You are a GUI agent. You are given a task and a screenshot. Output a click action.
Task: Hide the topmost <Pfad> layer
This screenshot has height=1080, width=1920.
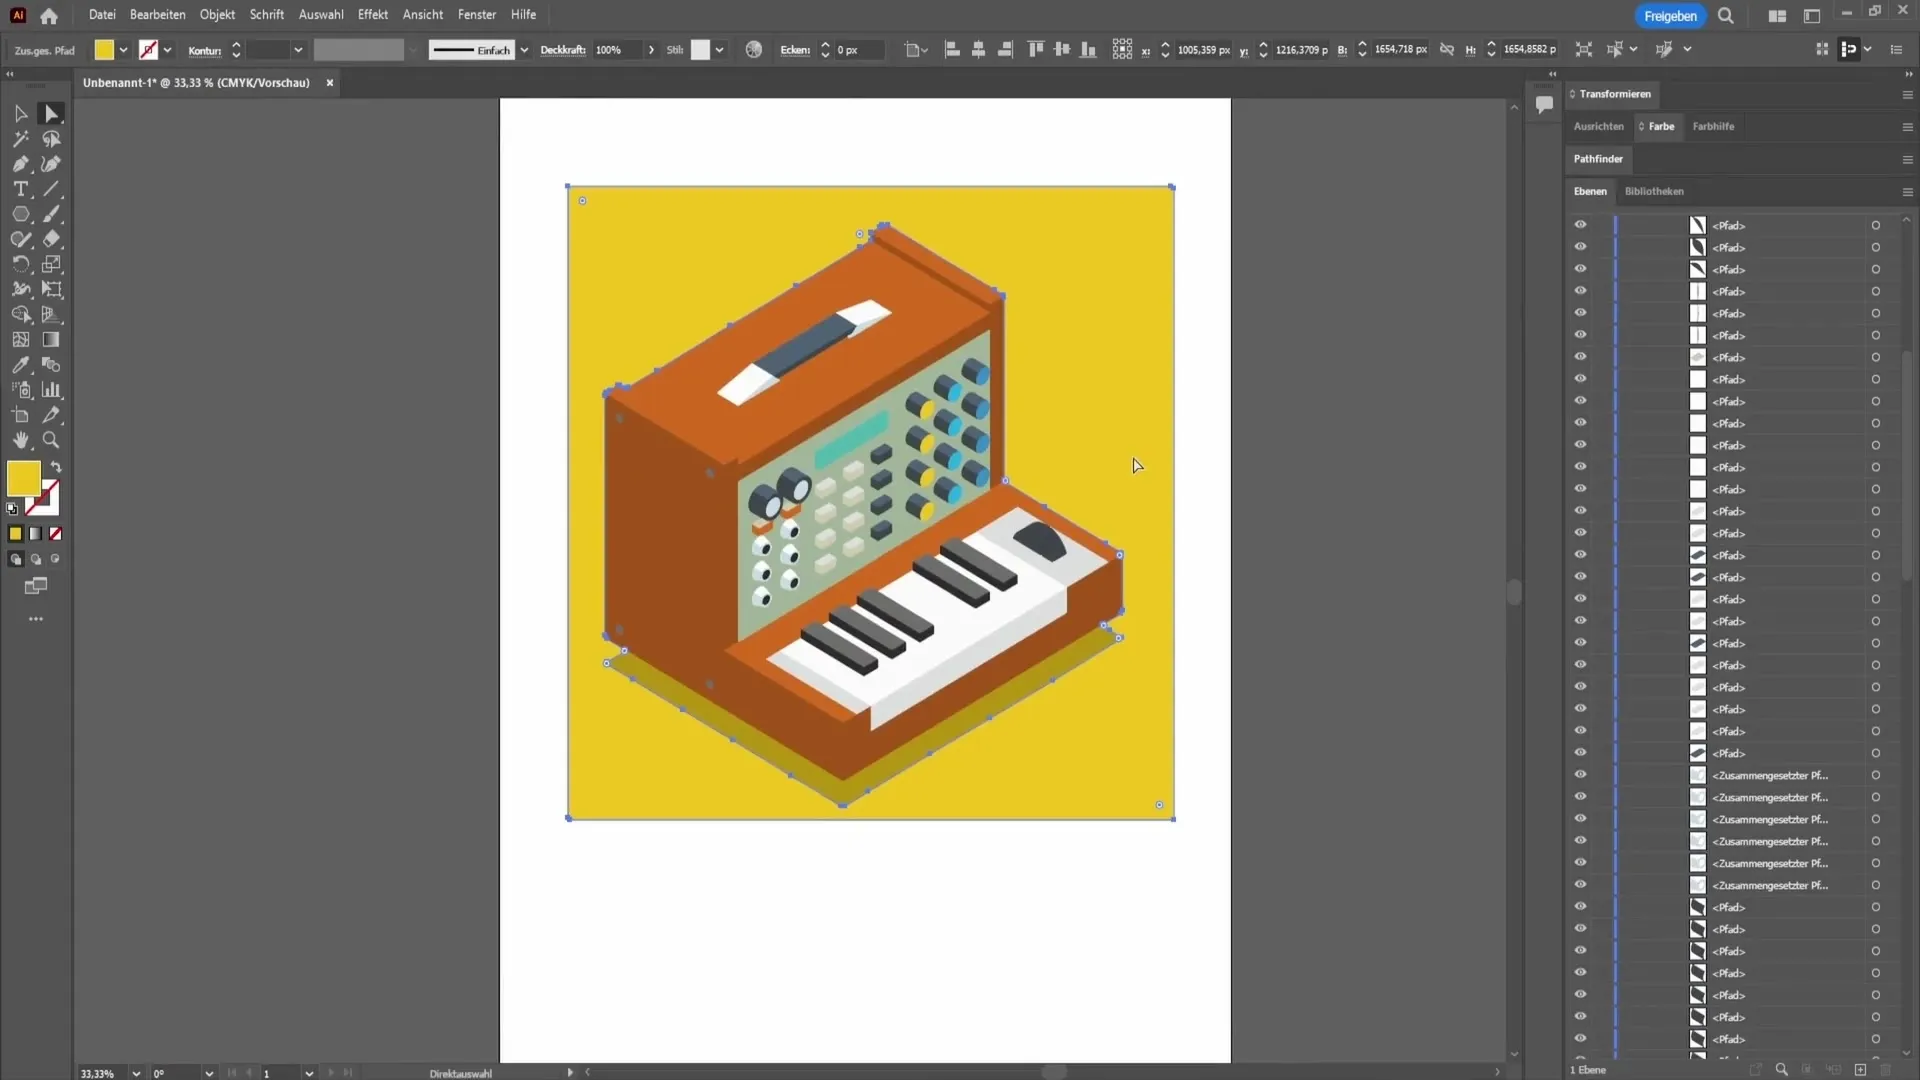pyautogui.click(x=1580, y=225)
